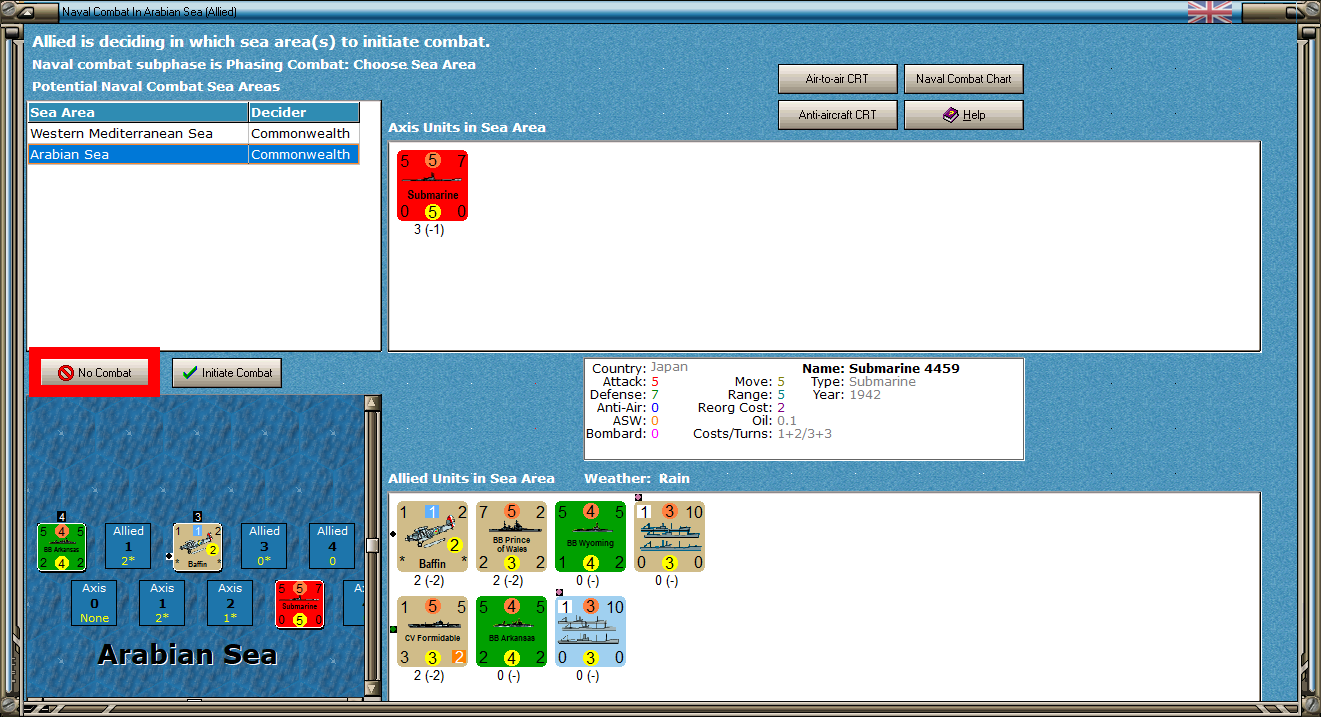Select the highlighted Arabian Sea row

pyautogui.click(x=193, y=155)
